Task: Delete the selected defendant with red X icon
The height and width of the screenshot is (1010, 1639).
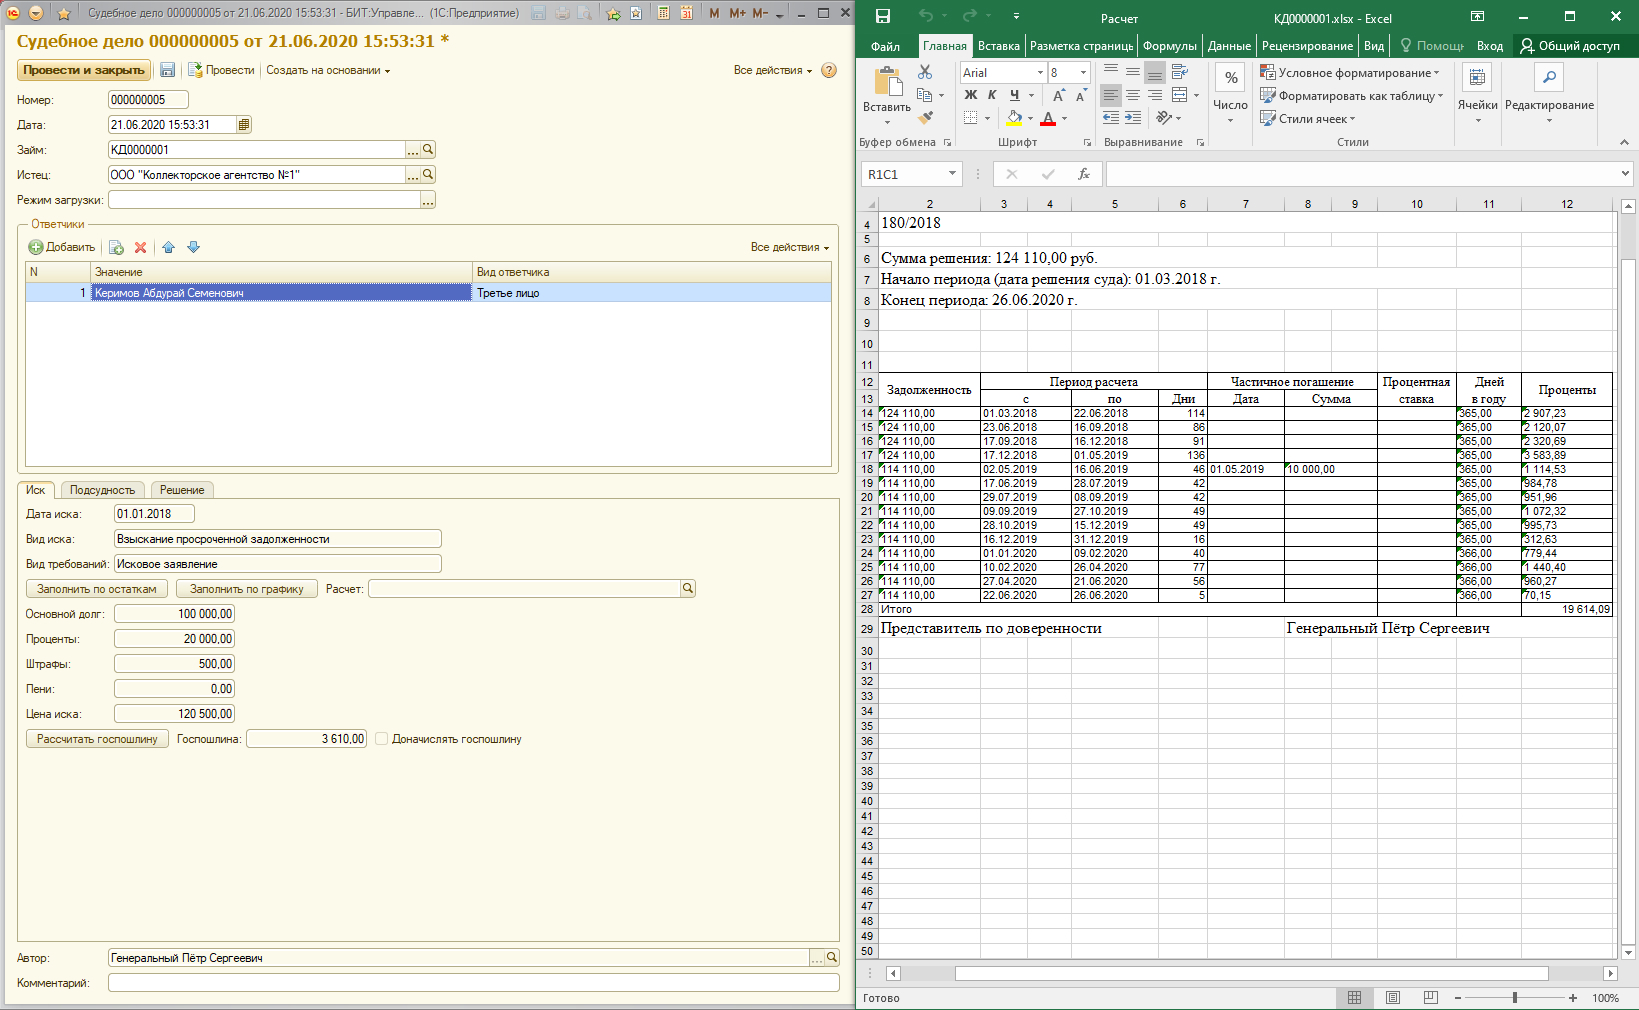Action: click(x=141, y=247)
